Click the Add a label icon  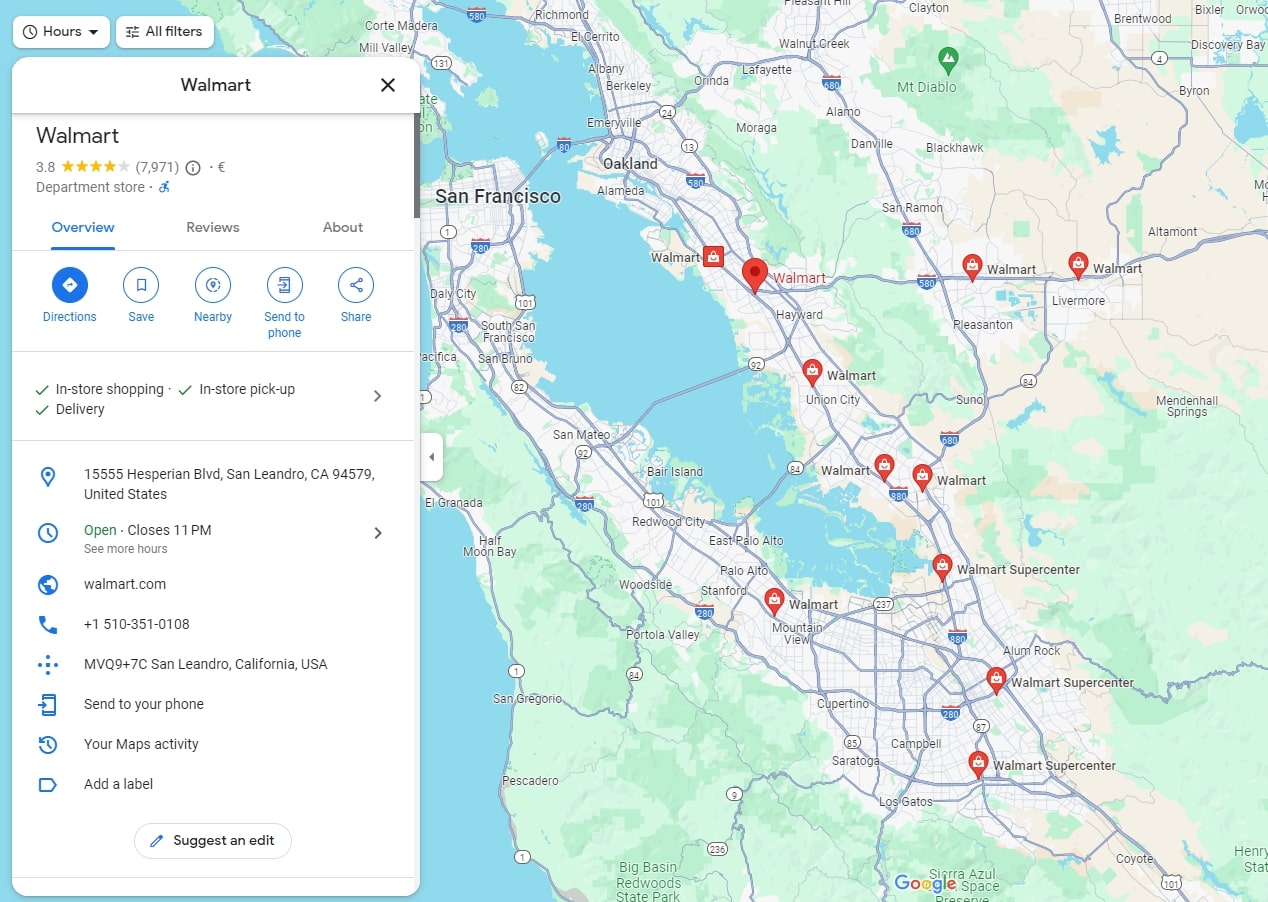point(47,784)
